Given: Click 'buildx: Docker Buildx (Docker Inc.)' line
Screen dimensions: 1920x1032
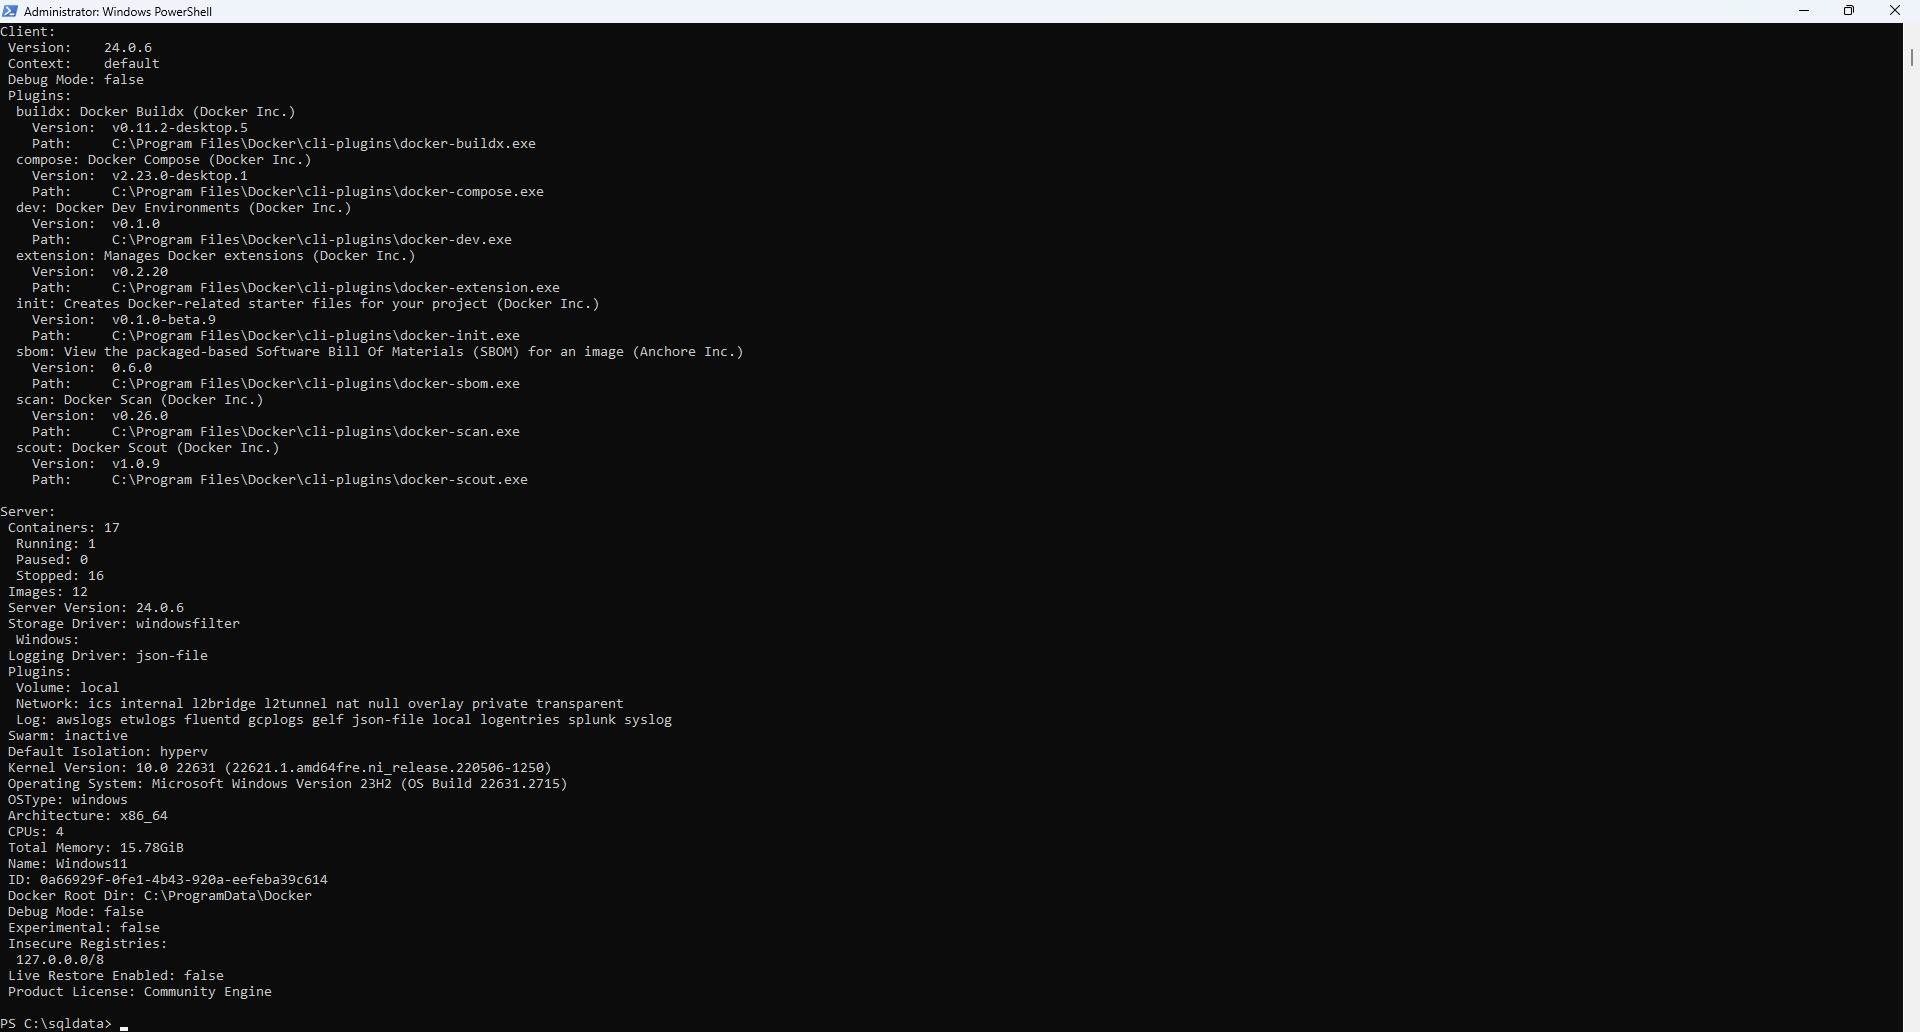Looking at the screenshot, I should (156, 112).
